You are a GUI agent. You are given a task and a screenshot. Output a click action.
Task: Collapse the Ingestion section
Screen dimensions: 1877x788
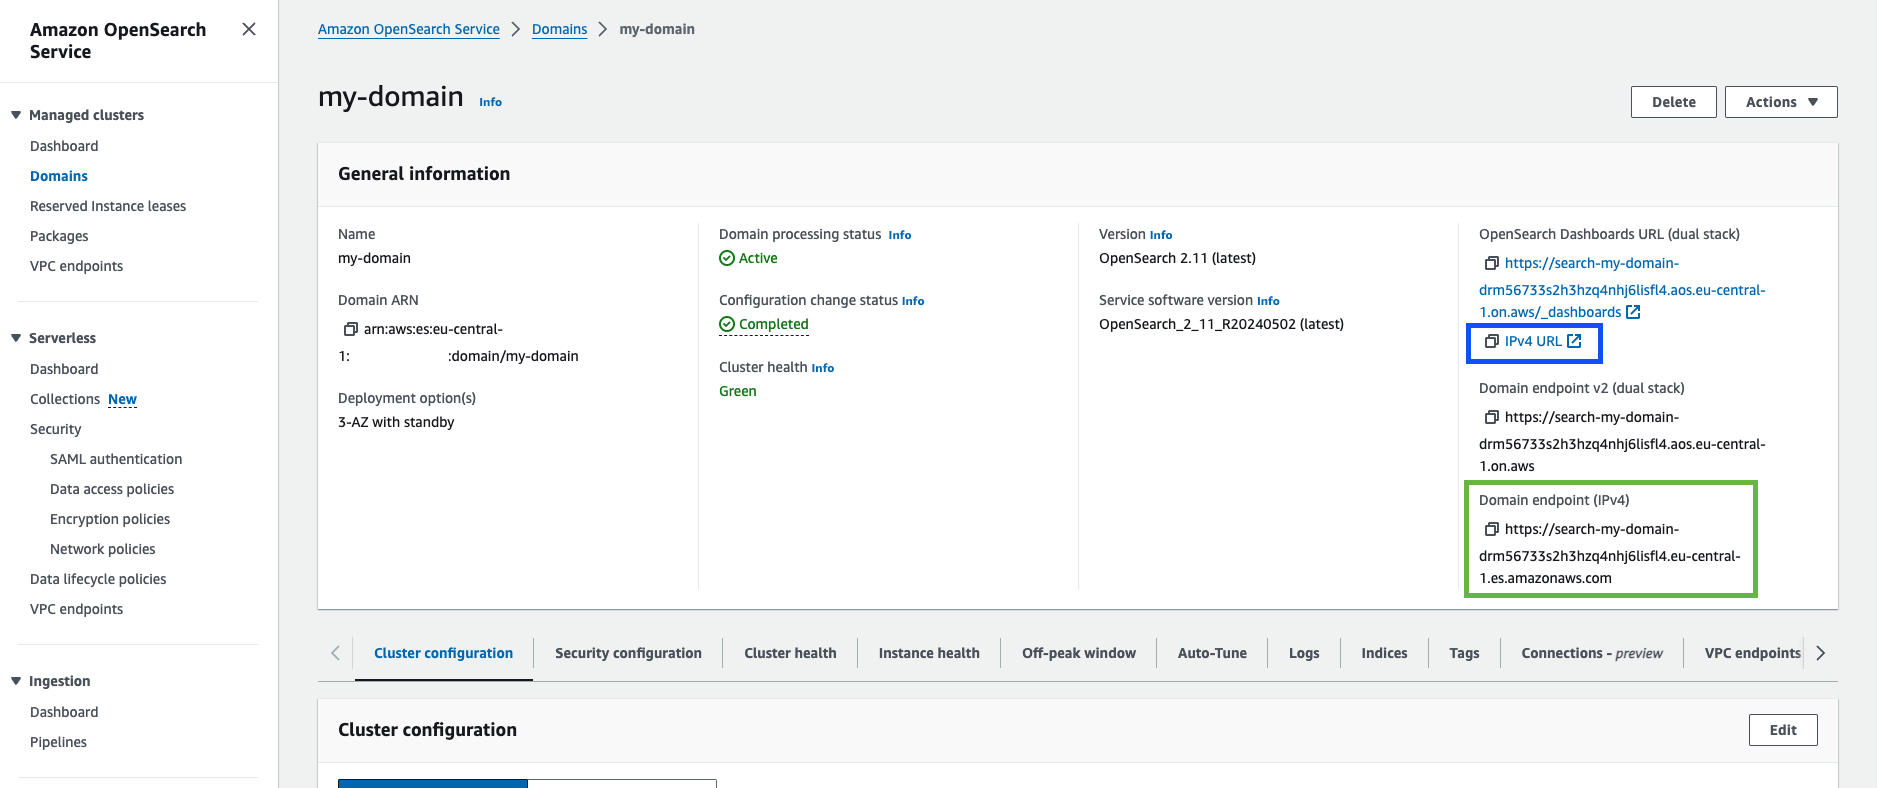16,681
